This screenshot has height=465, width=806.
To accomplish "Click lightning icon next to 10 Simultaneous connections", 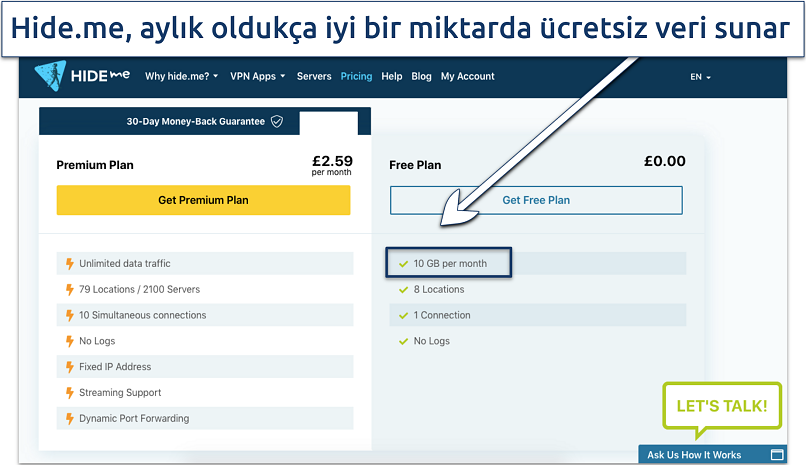I will [x=69, y=315].
